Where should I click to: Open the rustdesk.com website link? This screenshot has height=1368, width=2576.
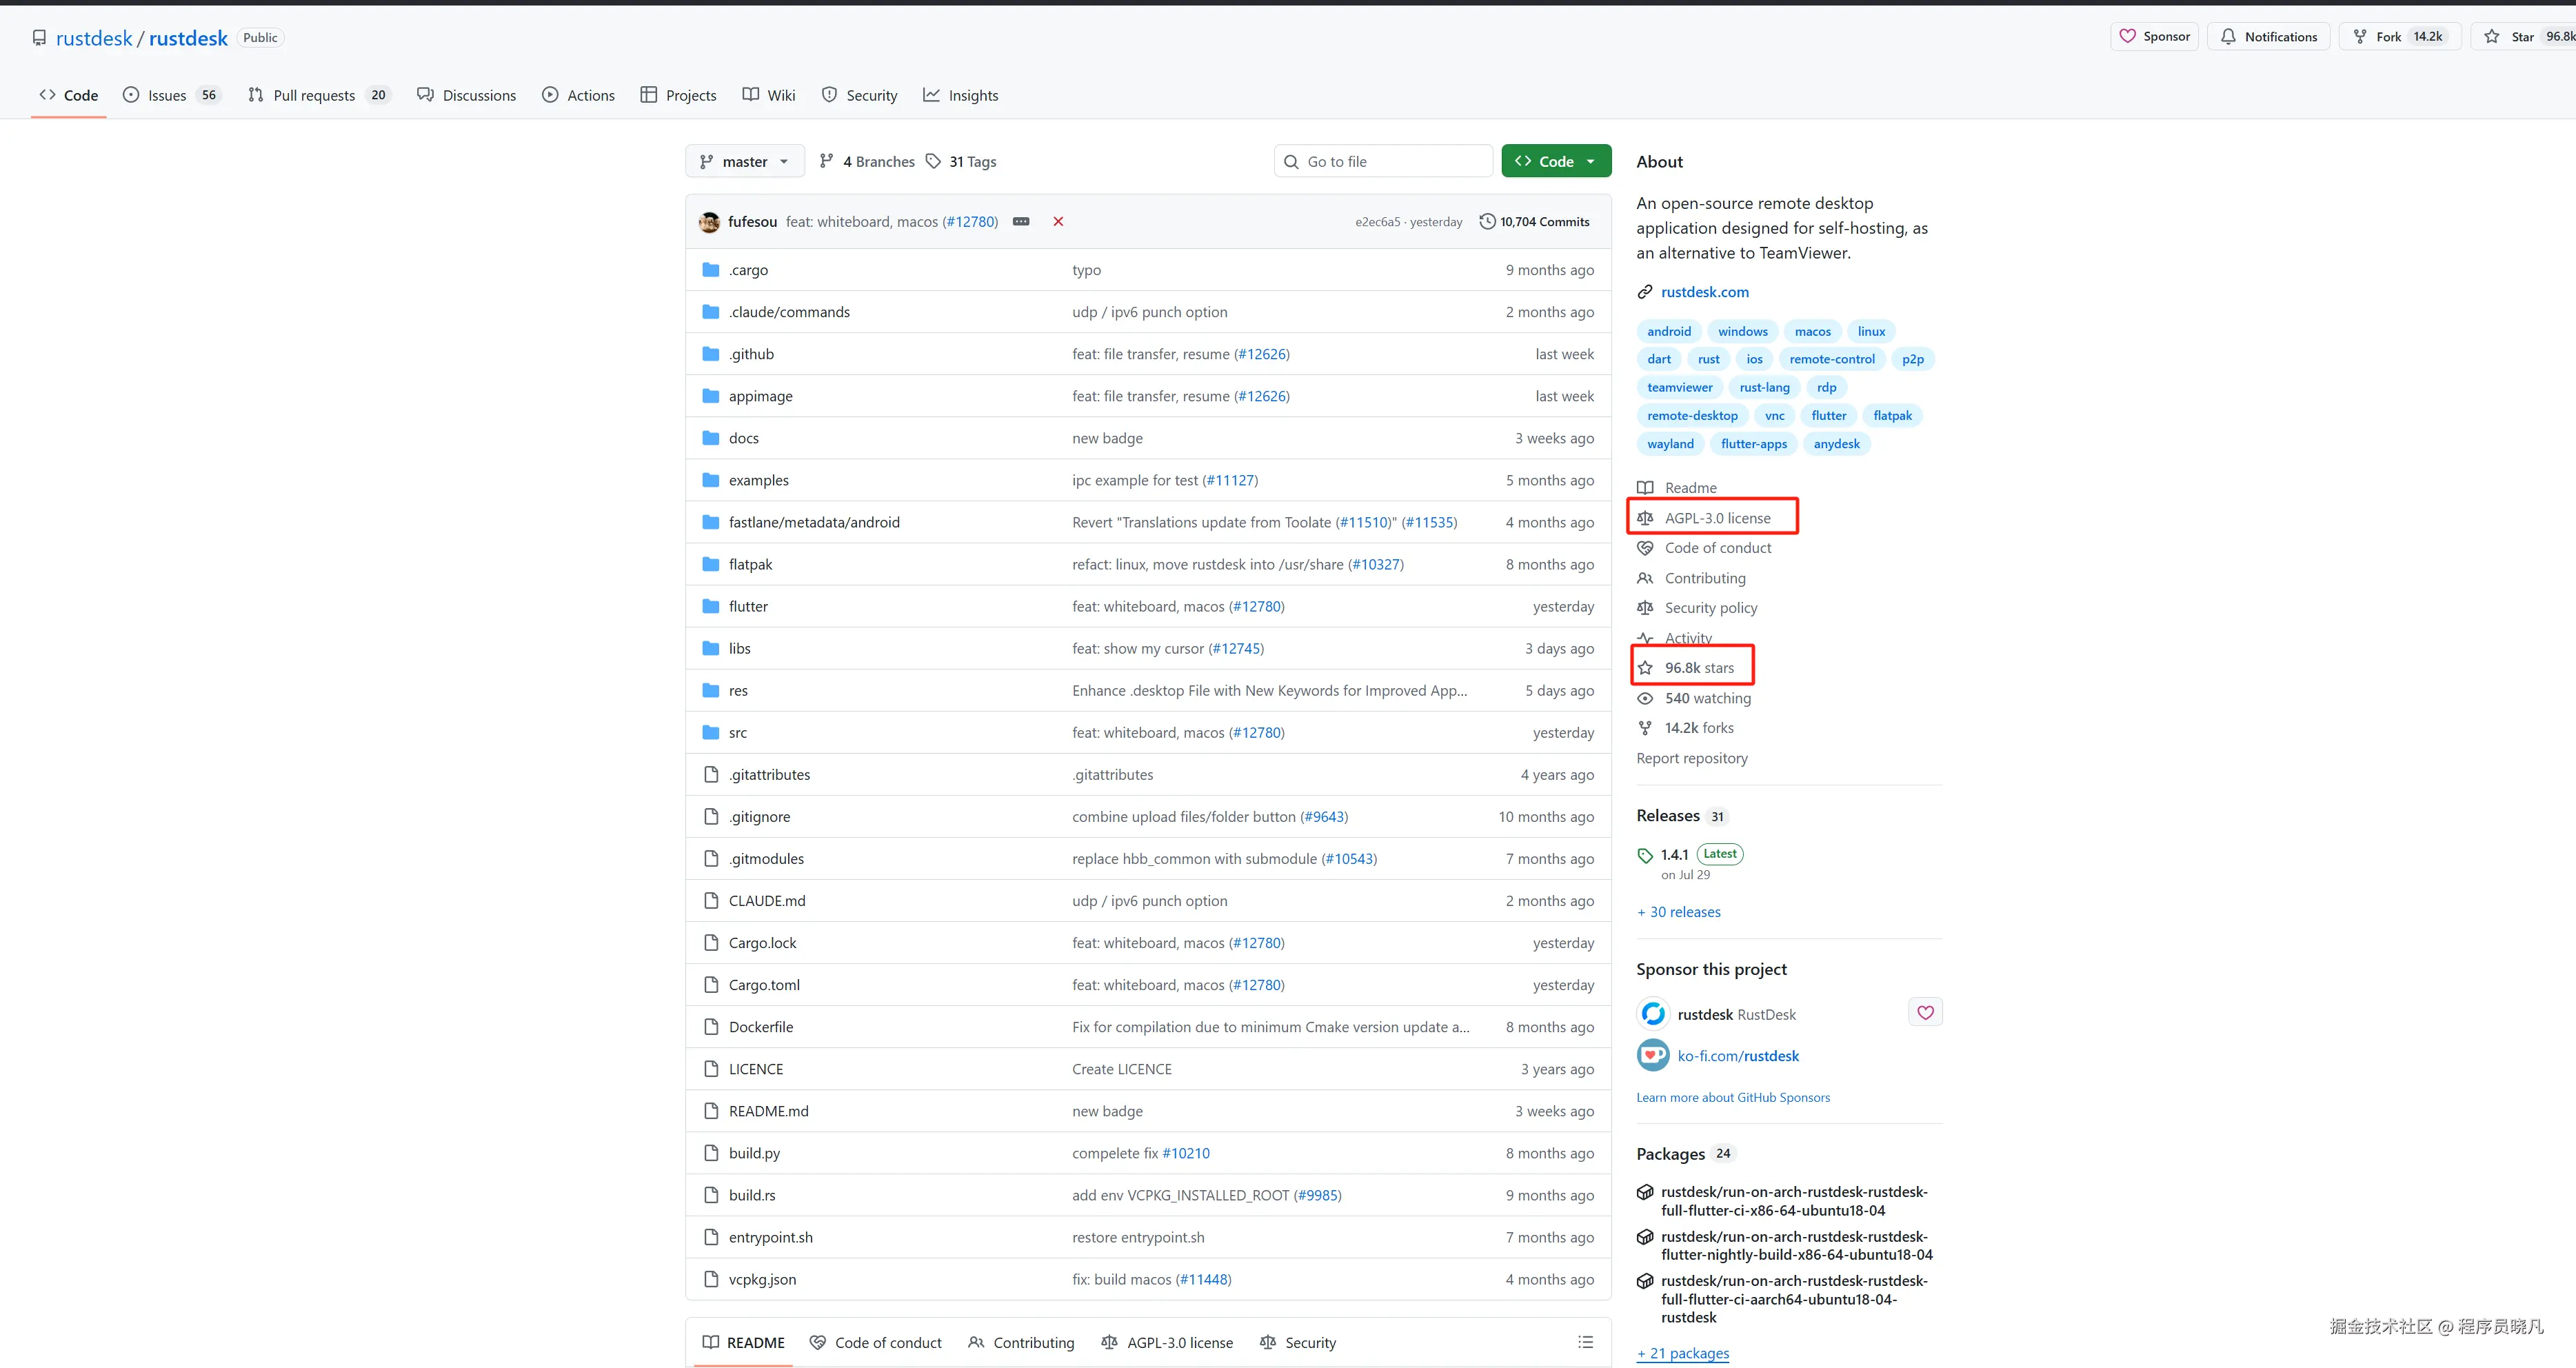(x=1704, y=292)
